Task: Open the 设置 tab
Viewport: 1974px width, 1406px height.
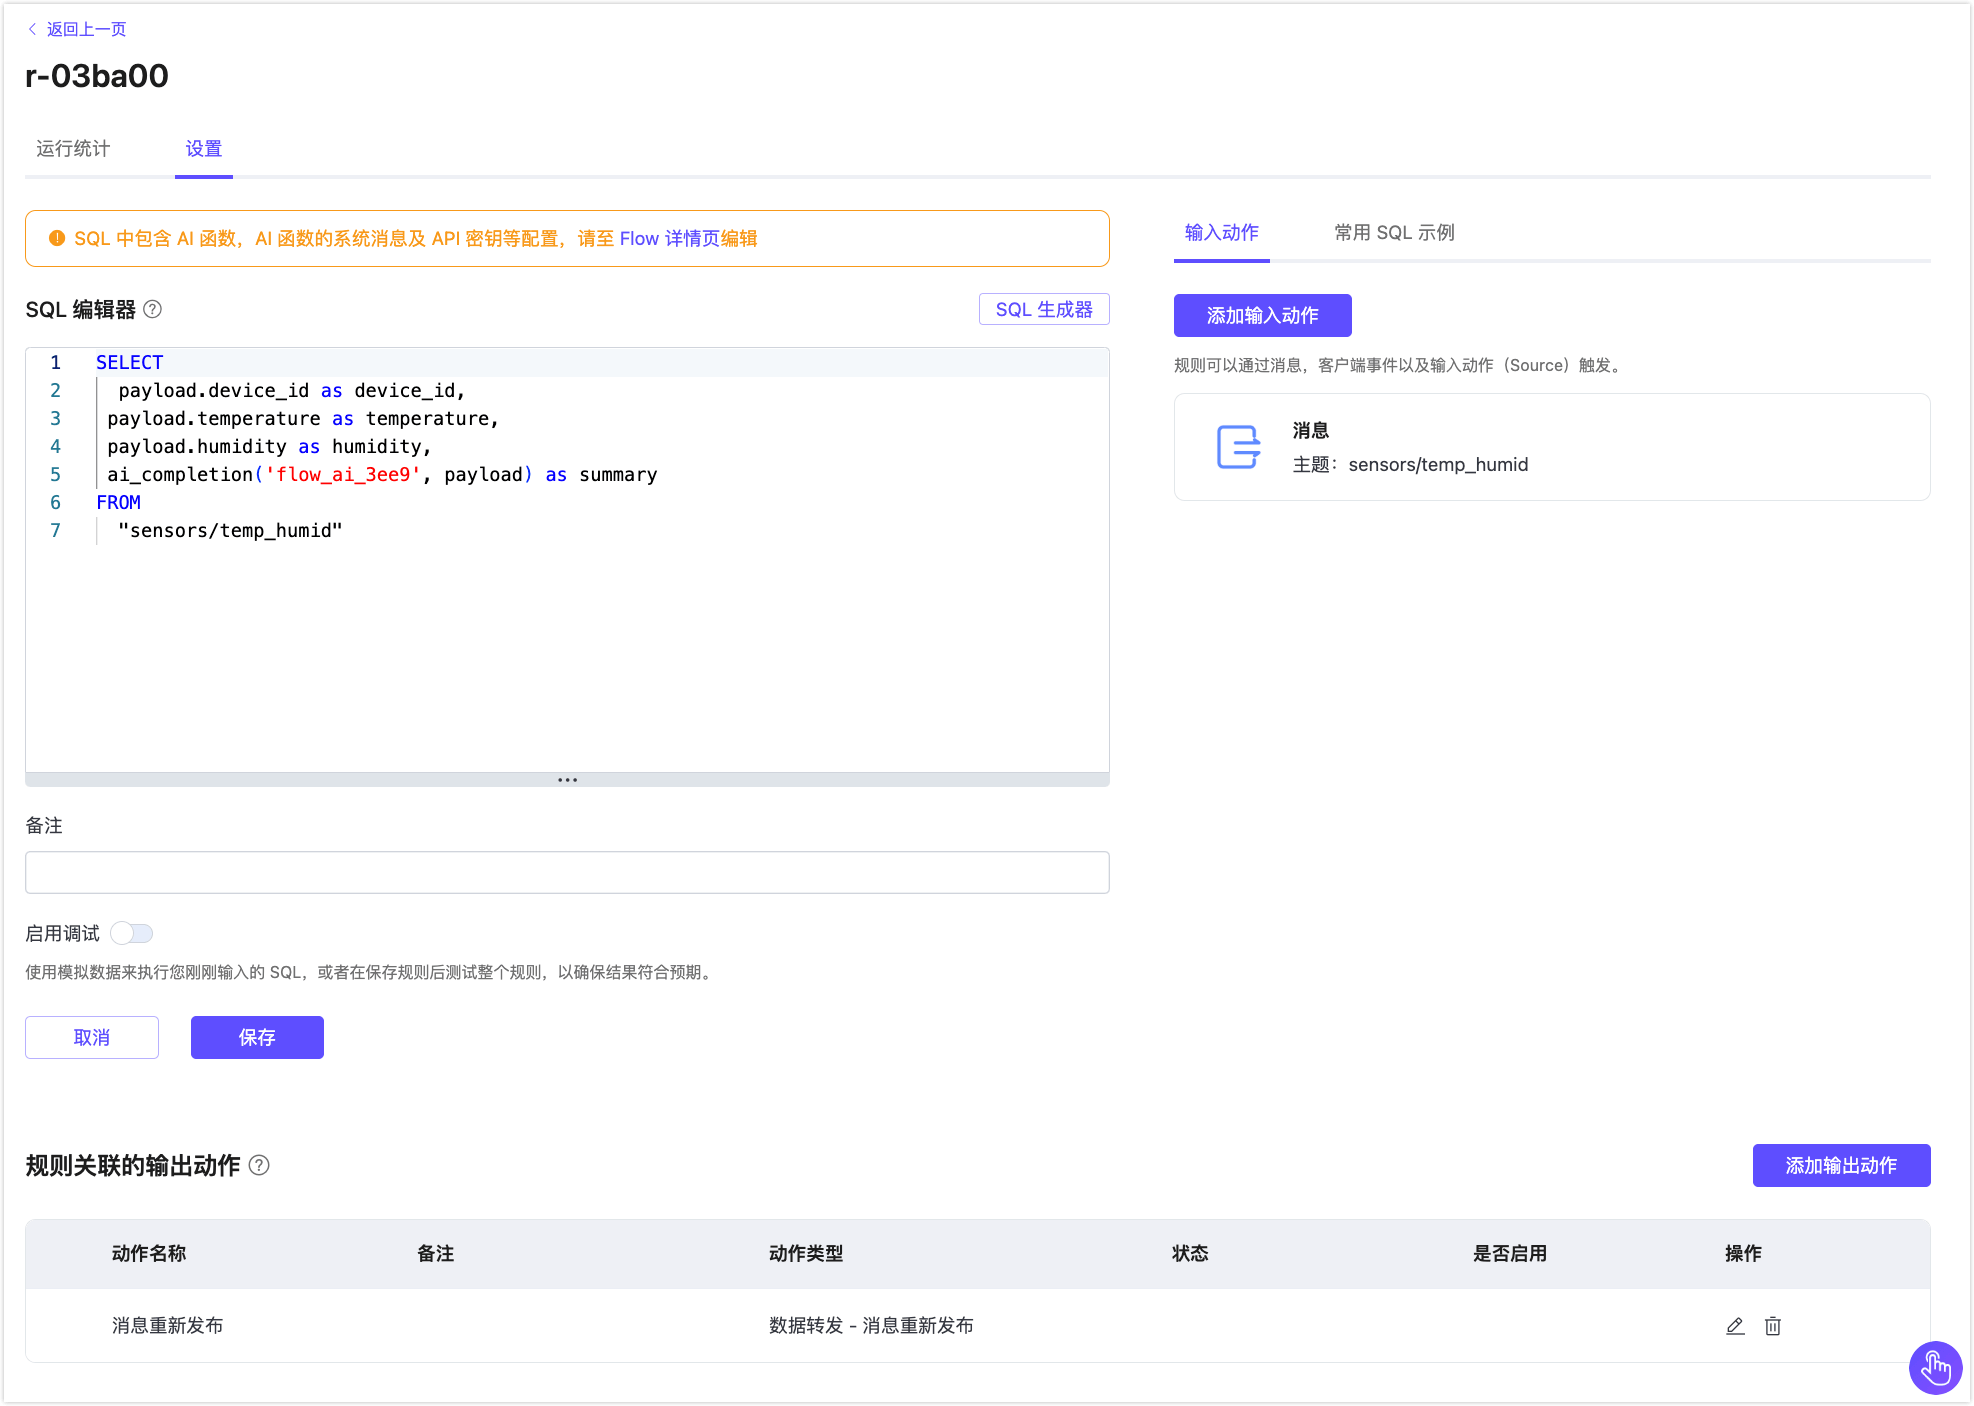Action: [203, 148]
